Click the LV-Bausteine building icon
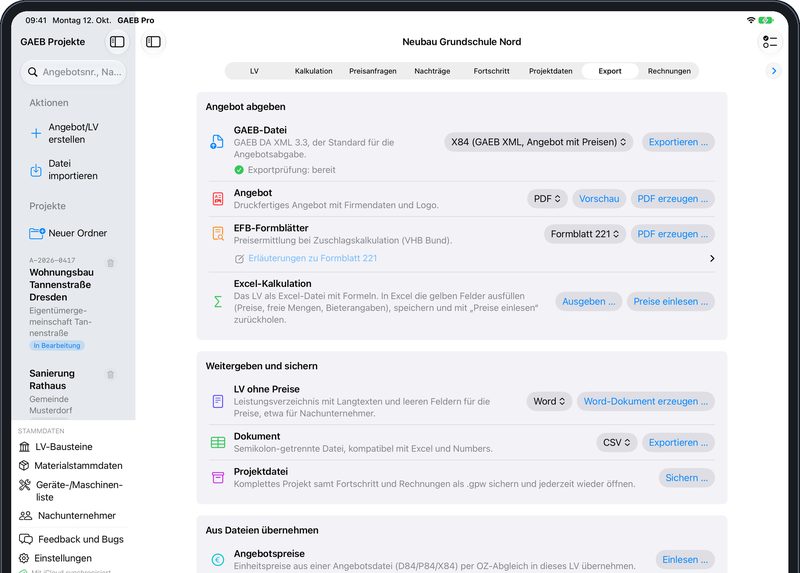Image resolution: width=800 pixels, height=573 pixels. pos(24,447)
